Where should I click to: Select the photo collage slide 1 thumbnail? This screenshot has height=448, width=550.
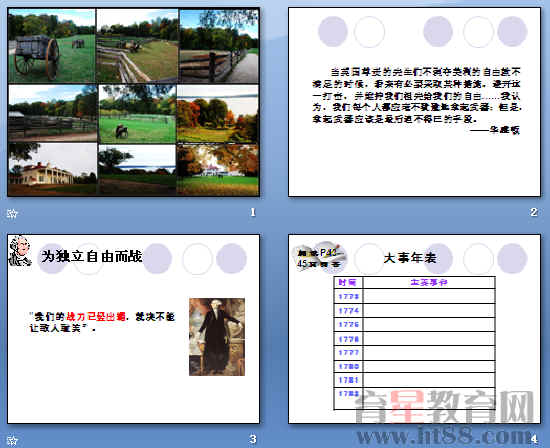(134, 102)
